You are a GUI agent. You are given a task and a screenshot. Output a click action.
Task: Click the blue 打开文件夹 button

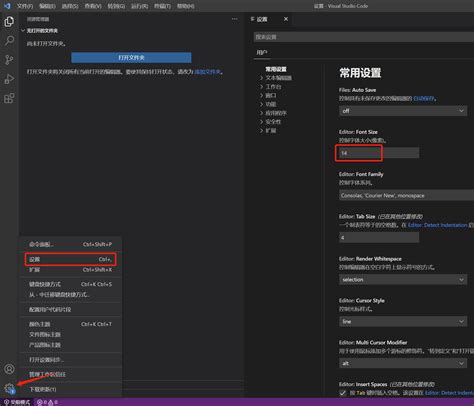tap(131, 58)
